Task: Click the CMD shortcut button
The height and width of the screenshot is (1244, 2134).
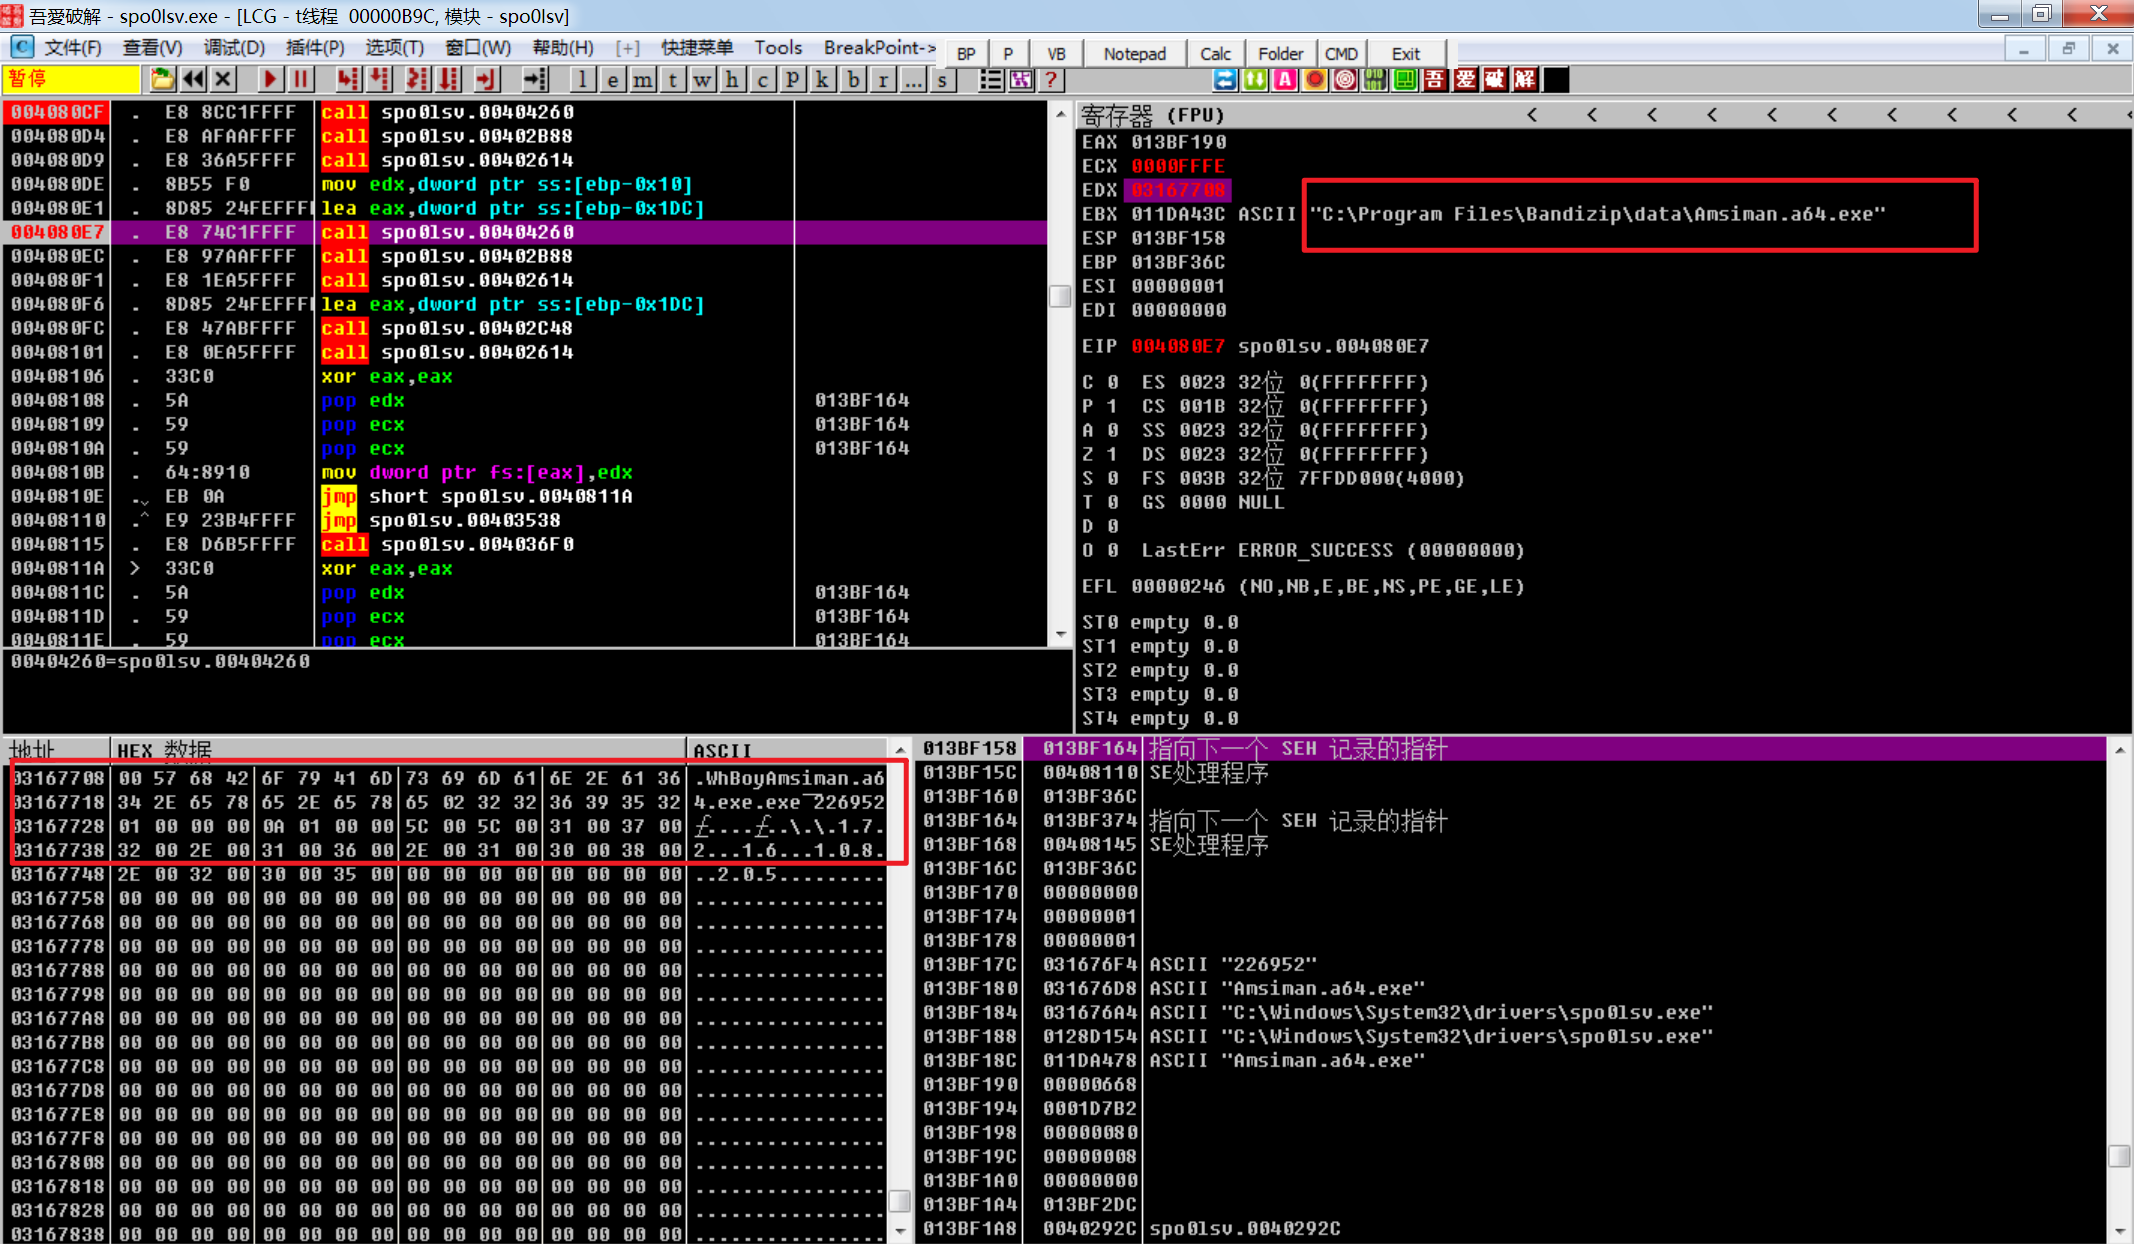Action: click(1341, 54)
